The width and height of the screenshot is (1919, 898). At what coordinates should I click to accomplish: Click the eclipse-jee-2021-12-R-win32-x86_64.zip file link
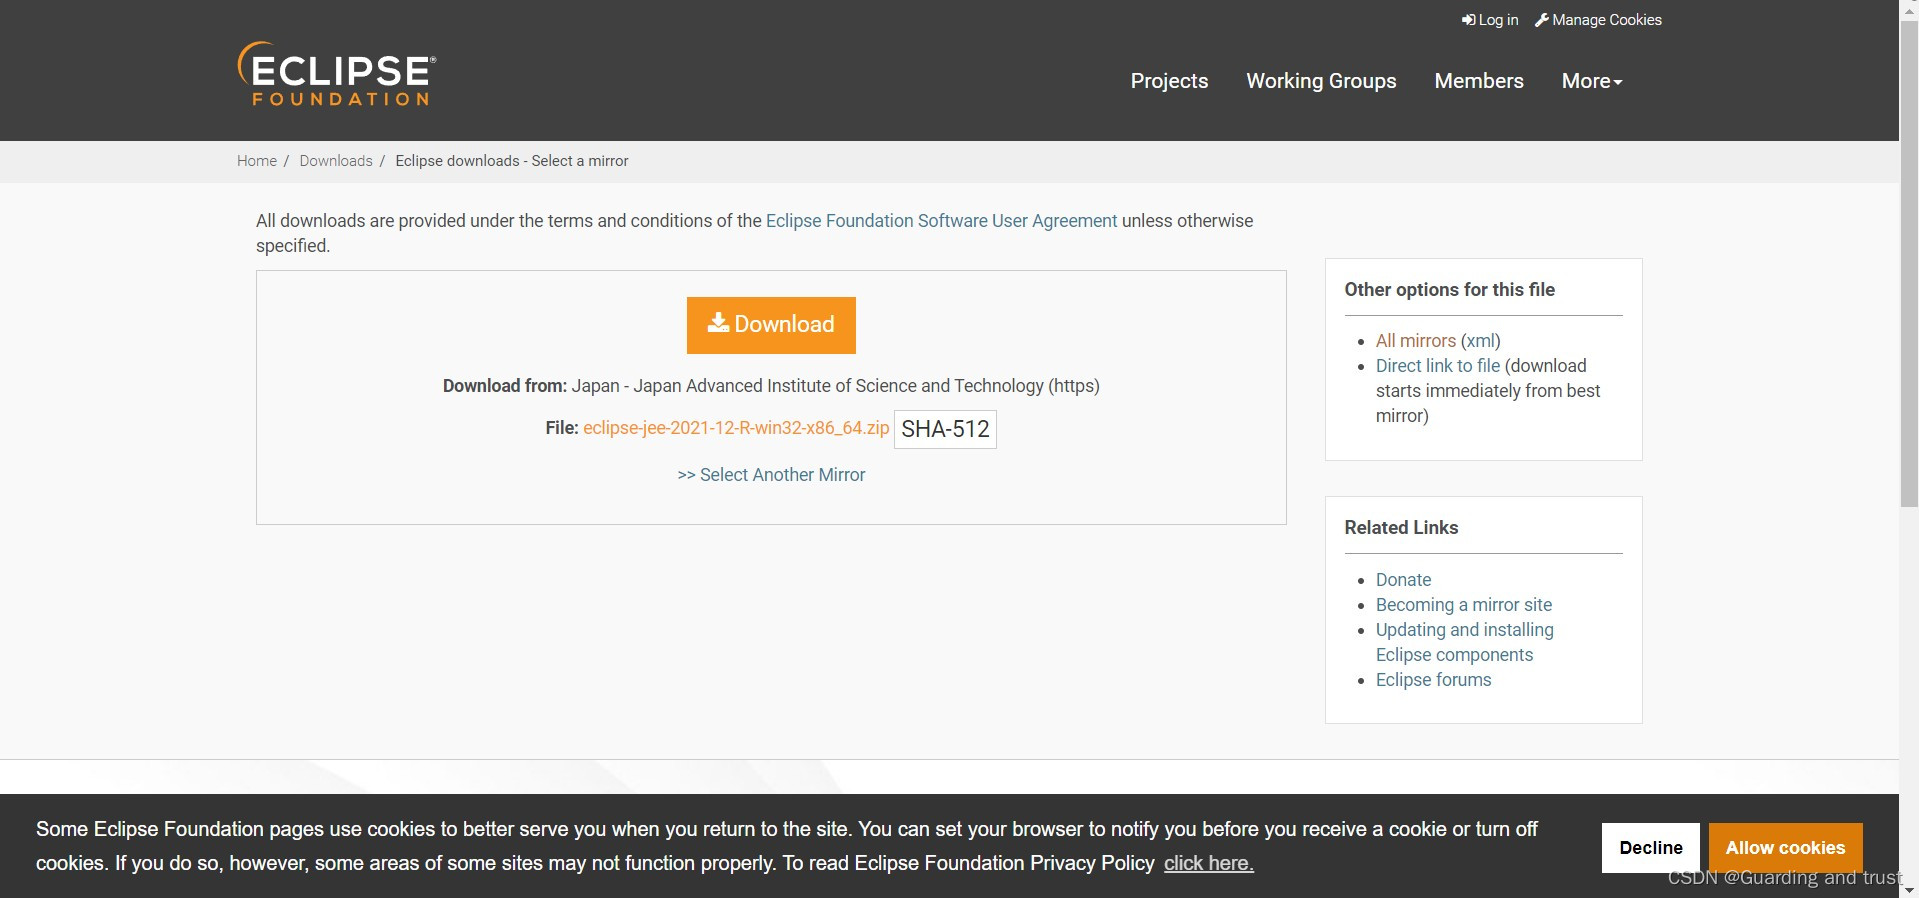pos(736,428)
